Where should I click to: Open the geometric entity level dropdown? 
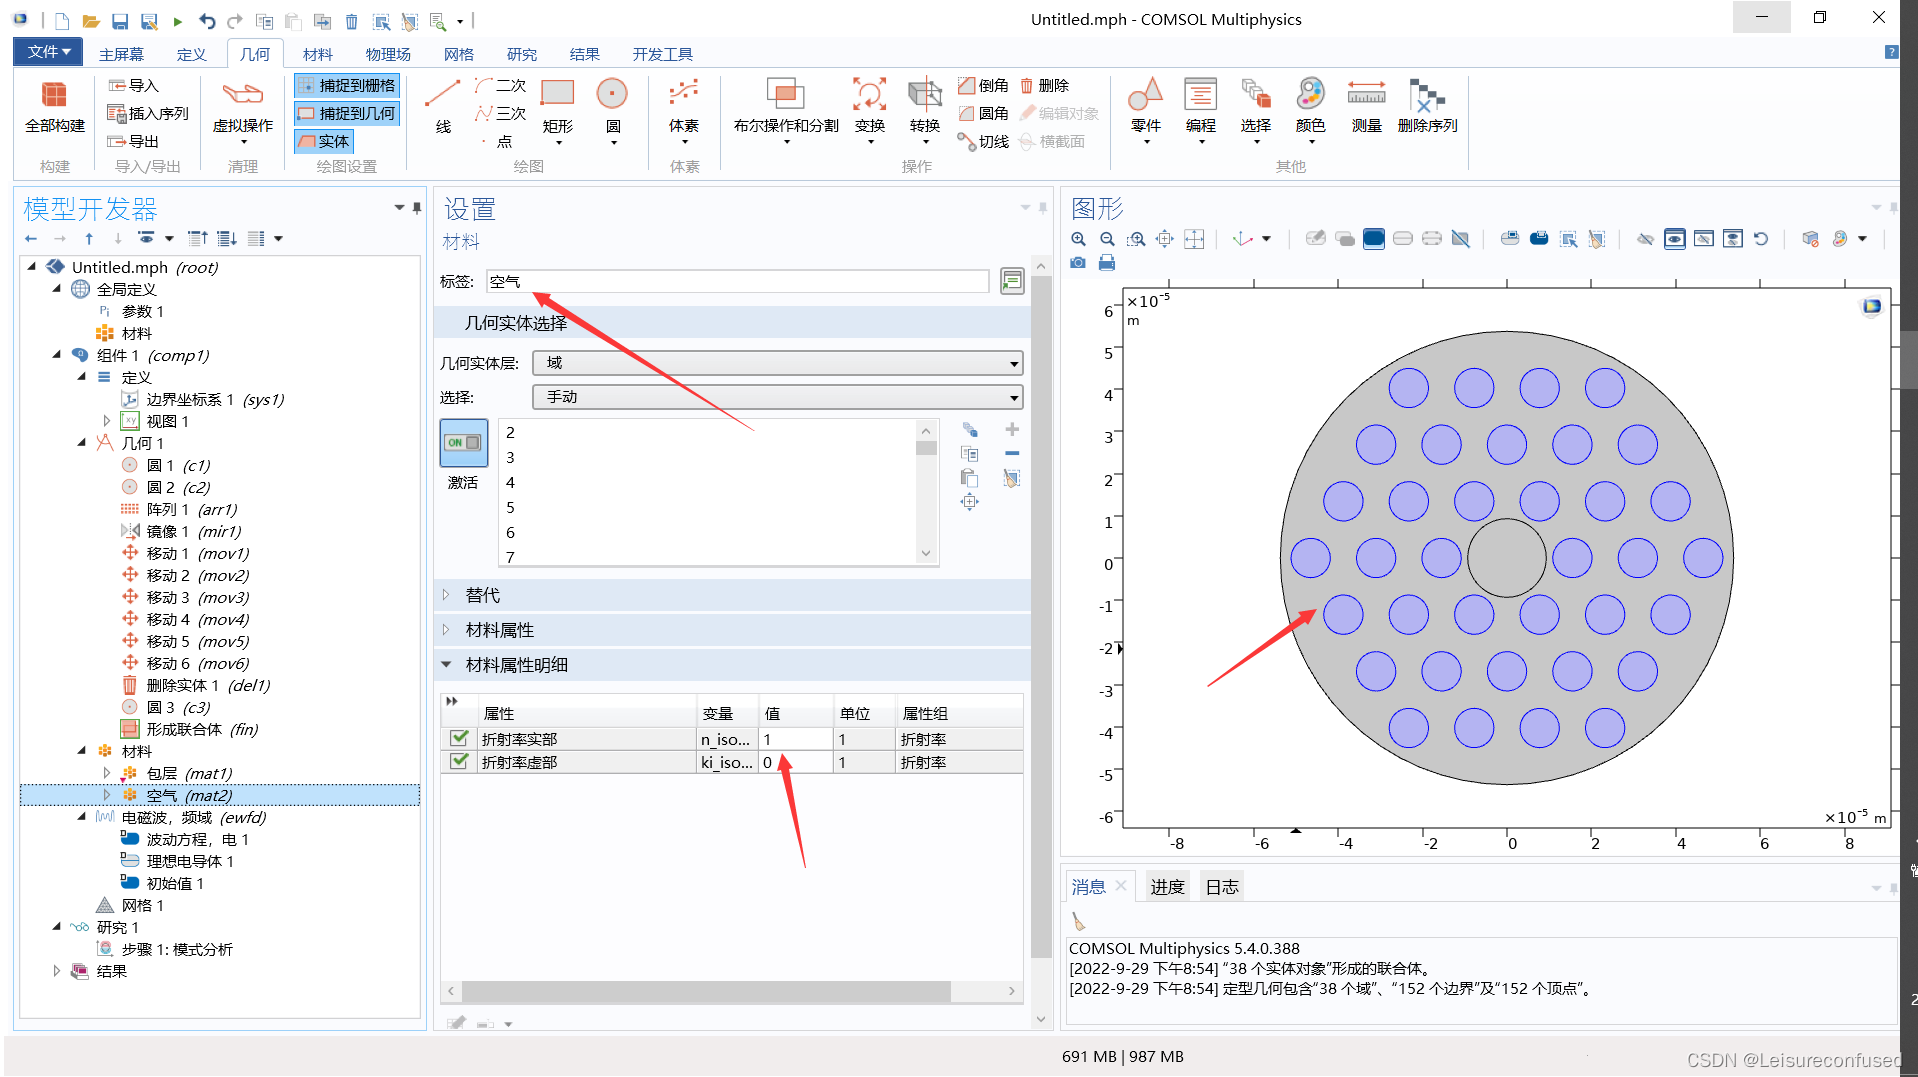[777, 363]
